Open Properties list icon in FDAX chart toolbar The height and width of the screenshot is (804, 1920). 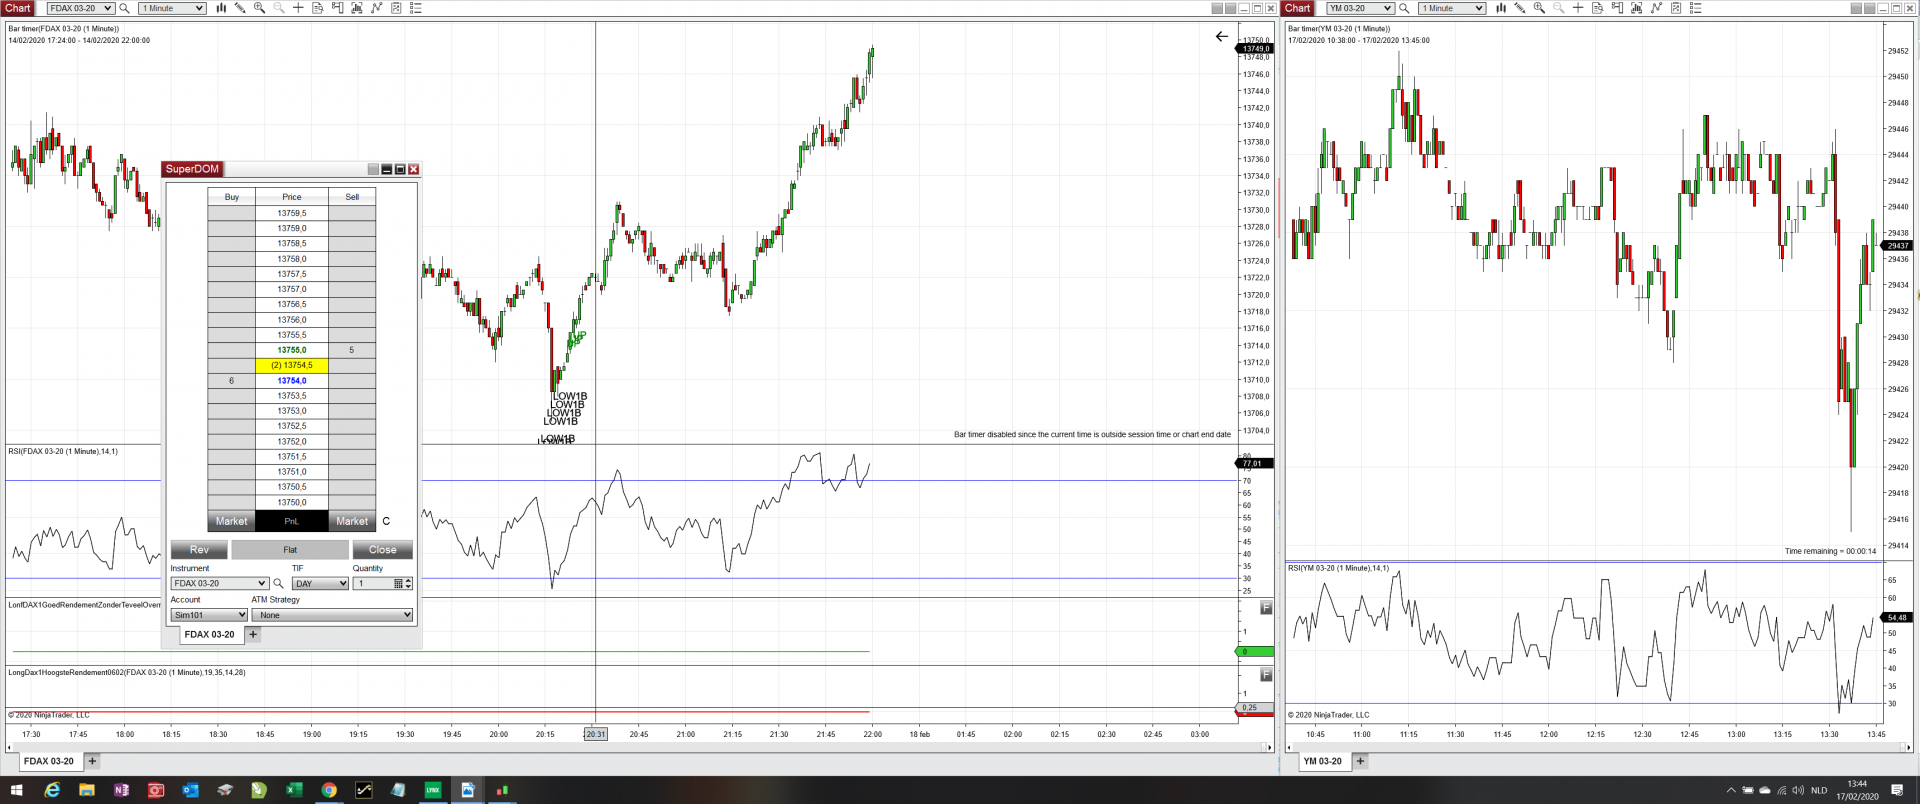point(416,8)
